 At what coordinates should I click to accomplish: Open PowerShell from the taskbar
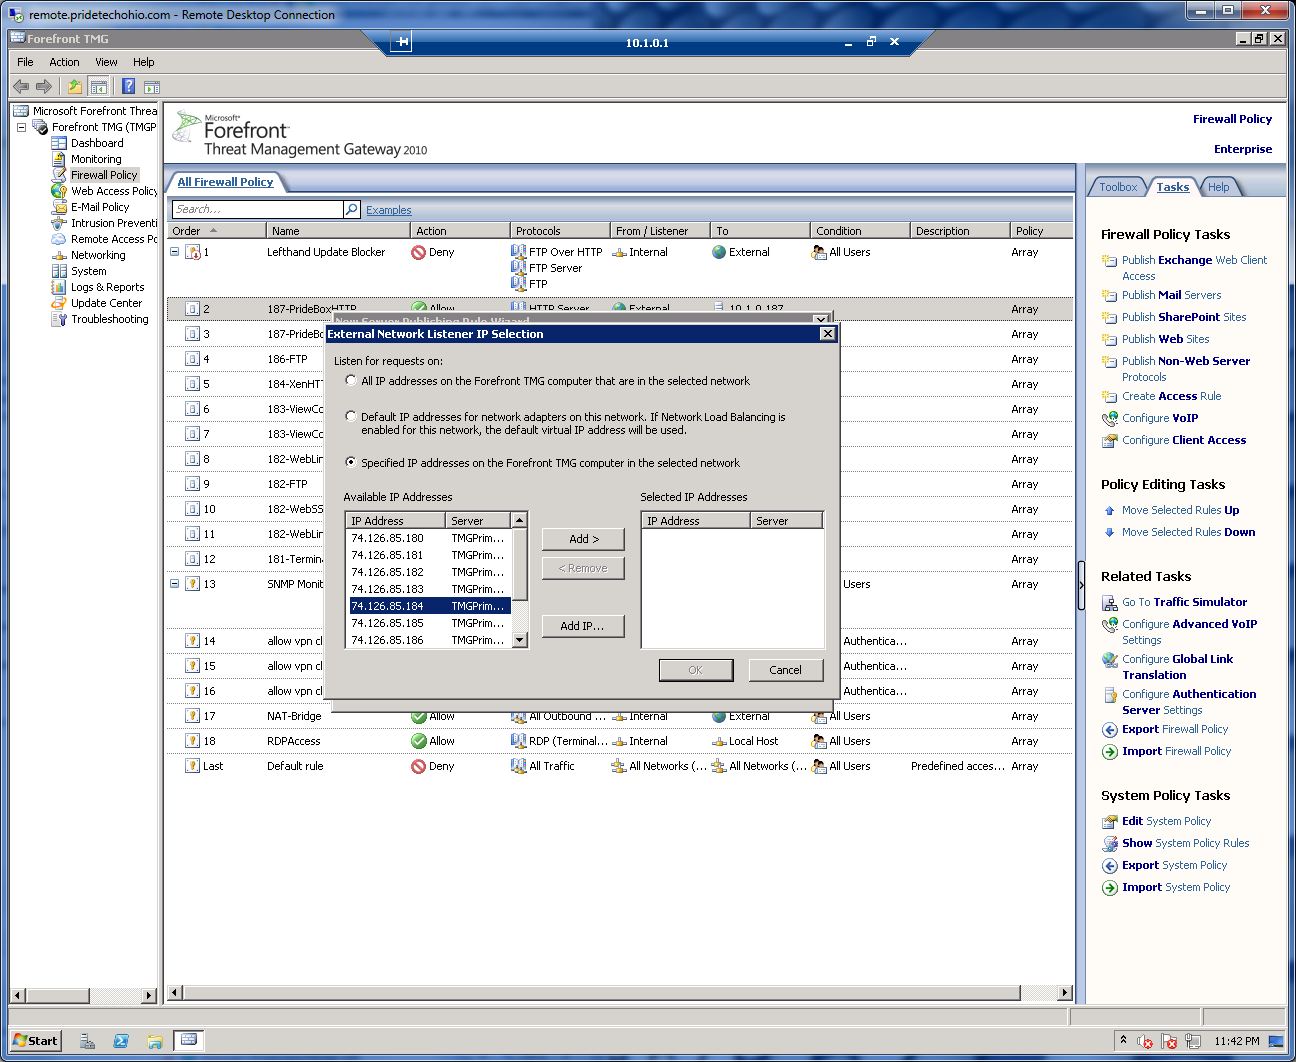tap(121, 1041)
